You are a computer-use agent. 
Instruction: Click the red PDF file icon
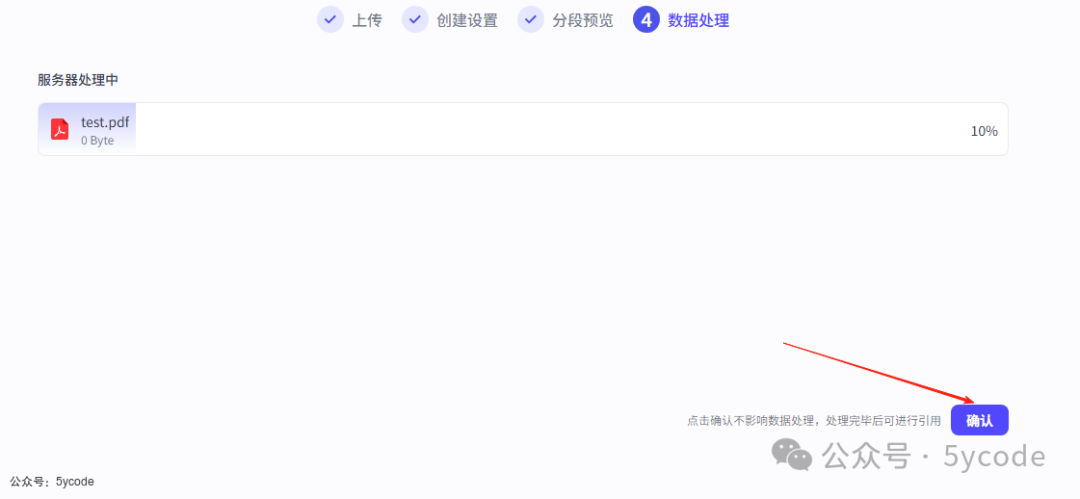(x=60, y=129)
